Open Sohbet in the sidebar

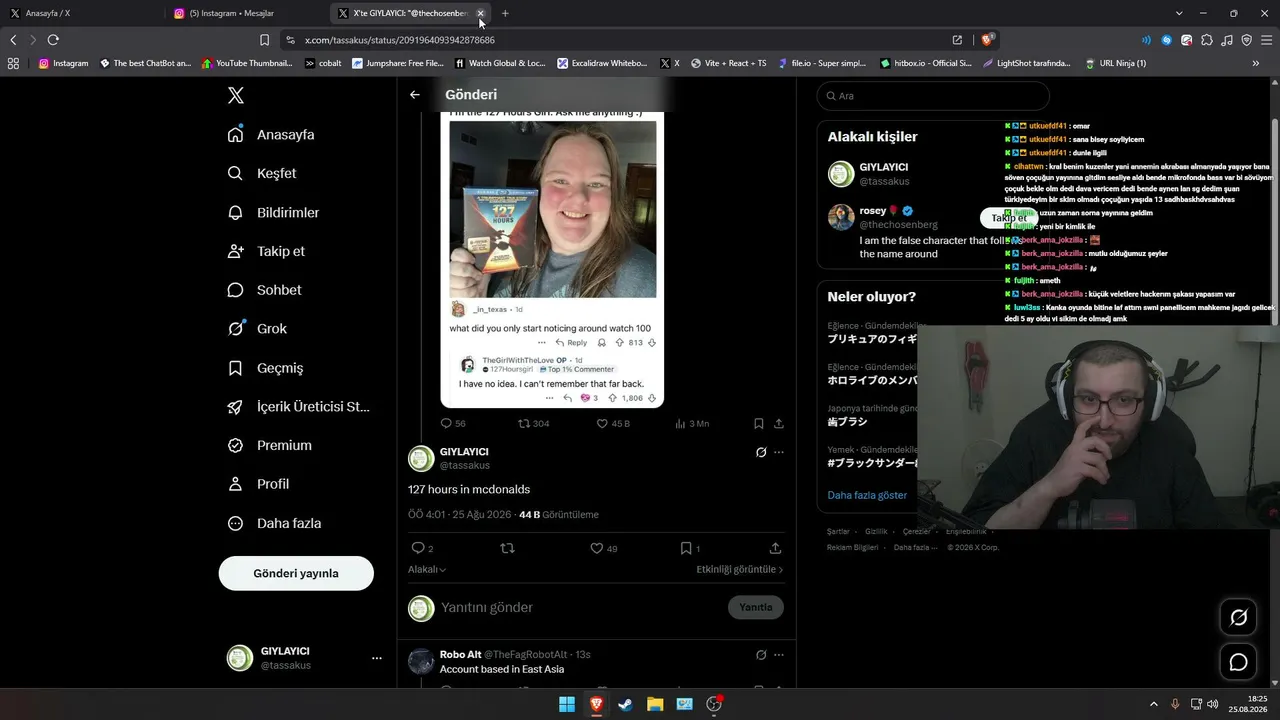coord(264,290)
